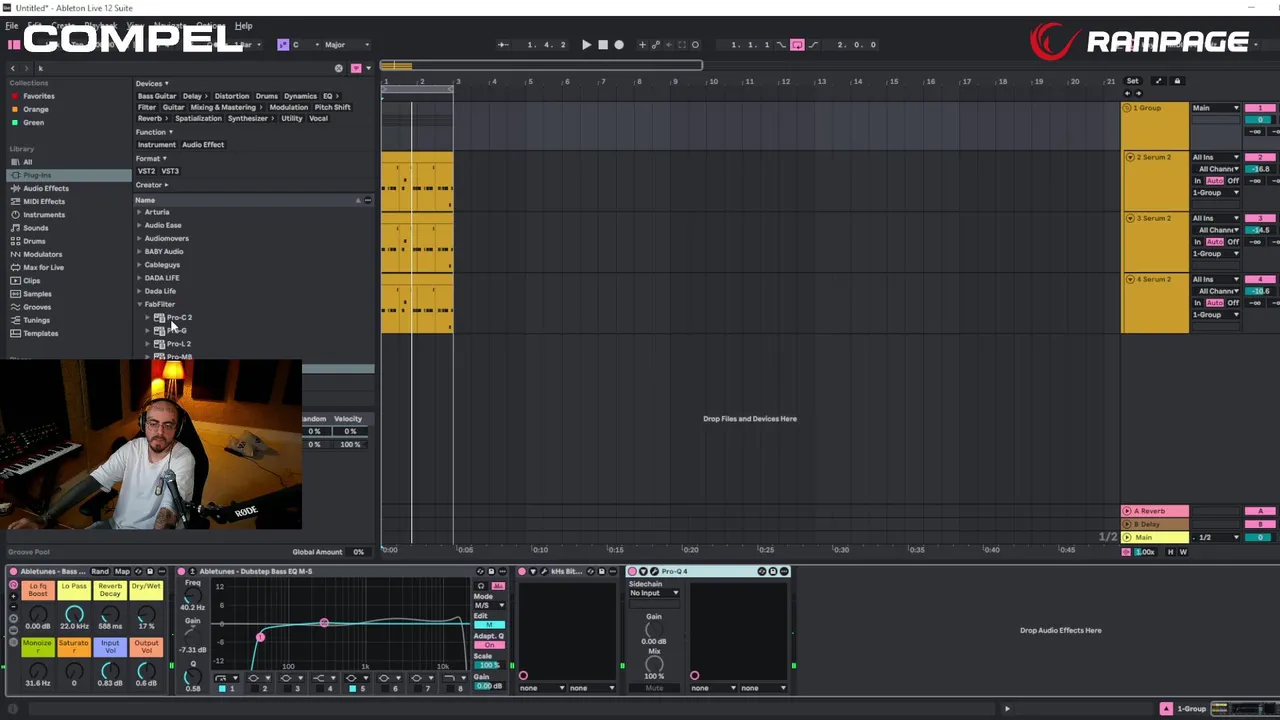Click the track 2 volume value -16.8
Screen dimensions: 1280x720
1260,169
